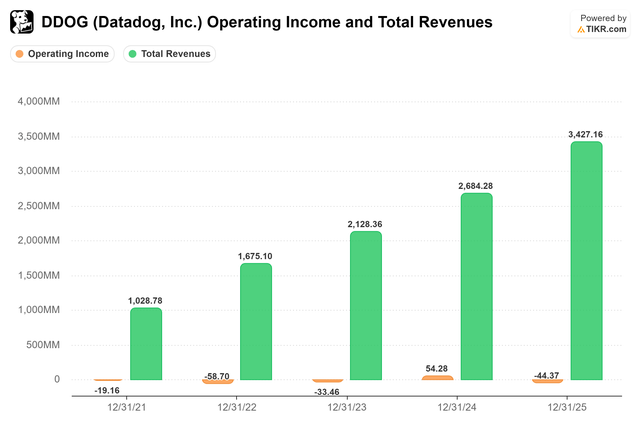Select the 12/31/23 orange operating income bar
Viewport: 640px width, 427px height.
click(x=328, y=381)
